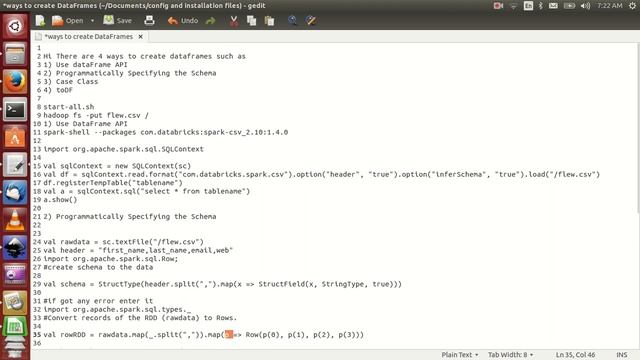
Task: Open Find search icon
Action: tap(292, 20)
